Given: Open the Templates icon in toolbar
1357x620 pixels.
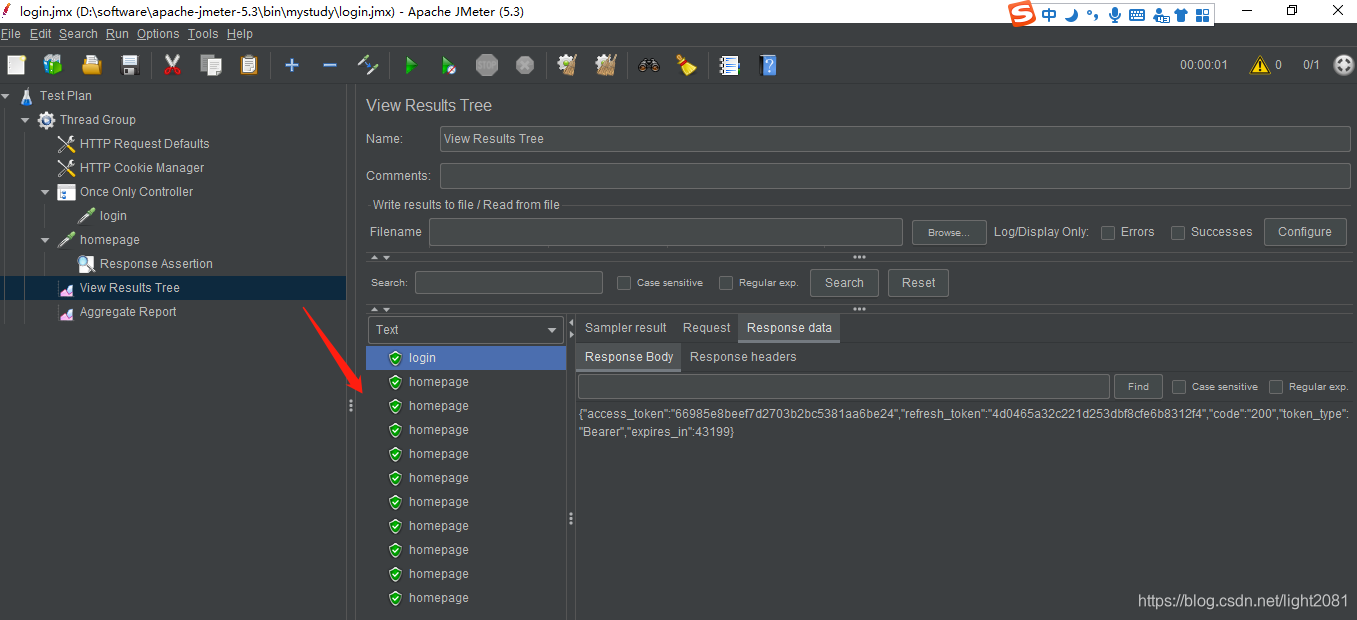Looking at the screenshot, I should (53, 65).
